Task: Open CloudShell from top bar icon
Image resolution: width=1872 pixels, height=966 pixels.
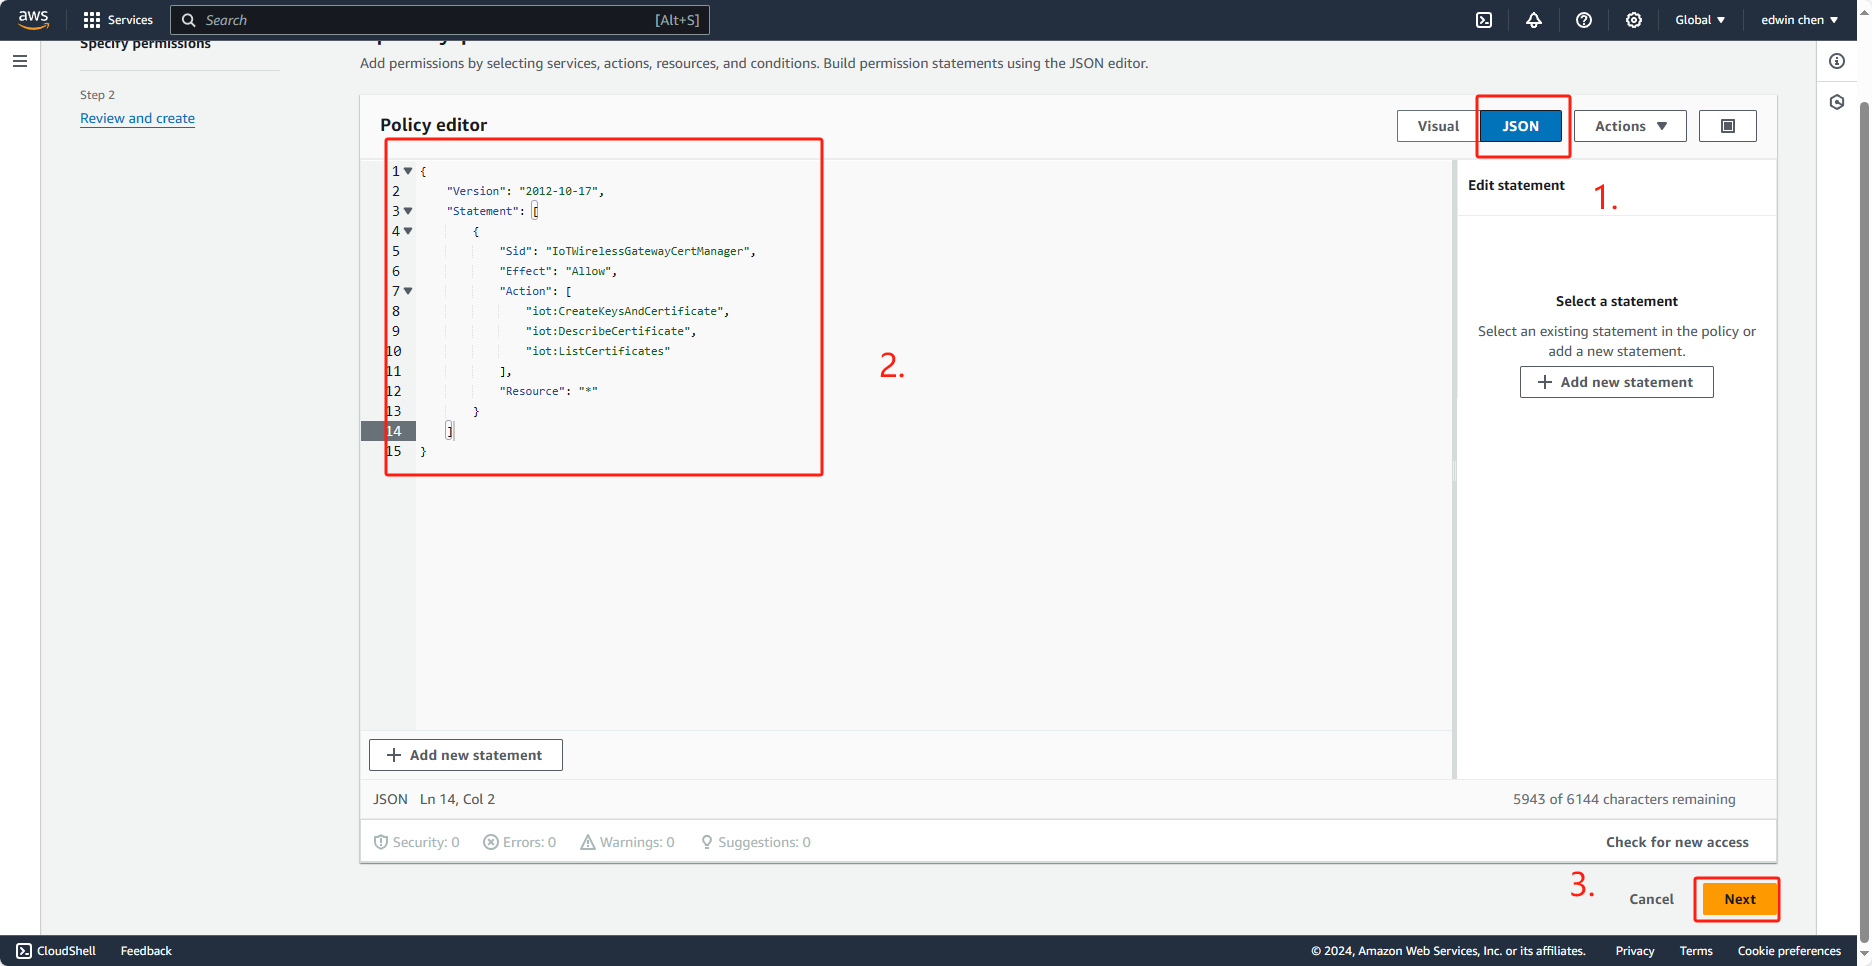Action: tap(1484, 20)
